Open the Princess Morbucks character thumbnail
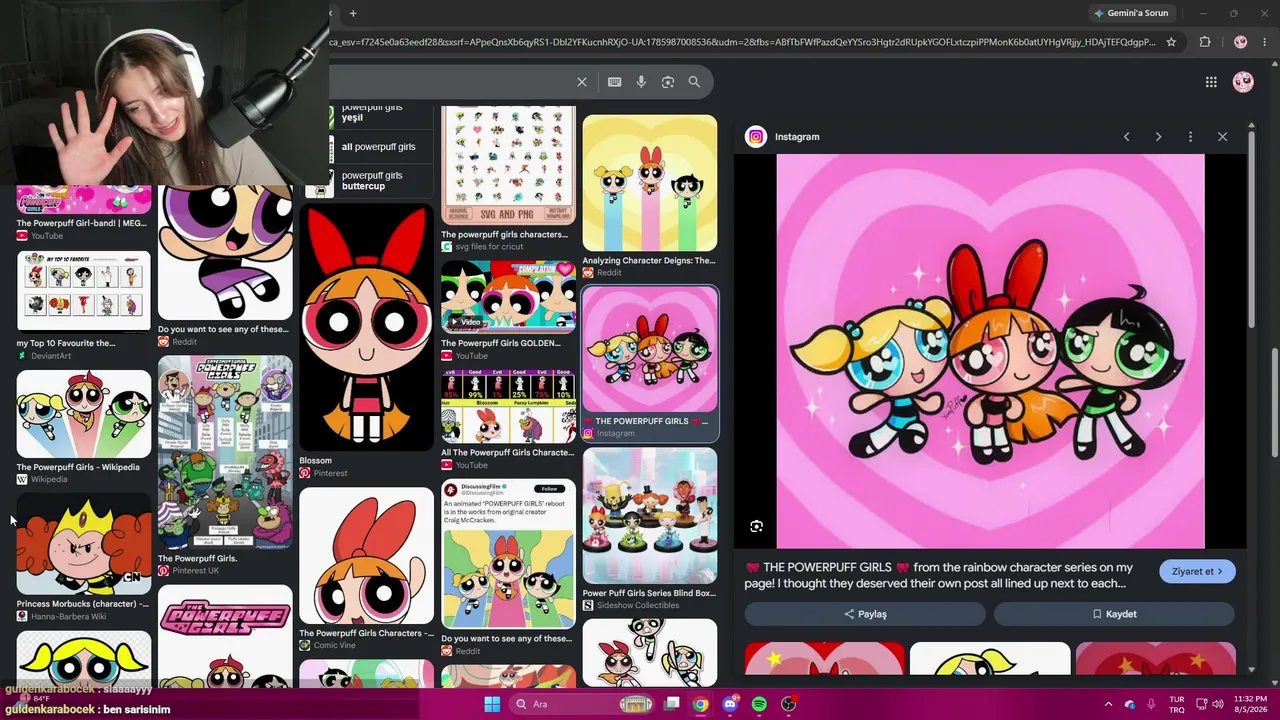 [x=84, y=545]
